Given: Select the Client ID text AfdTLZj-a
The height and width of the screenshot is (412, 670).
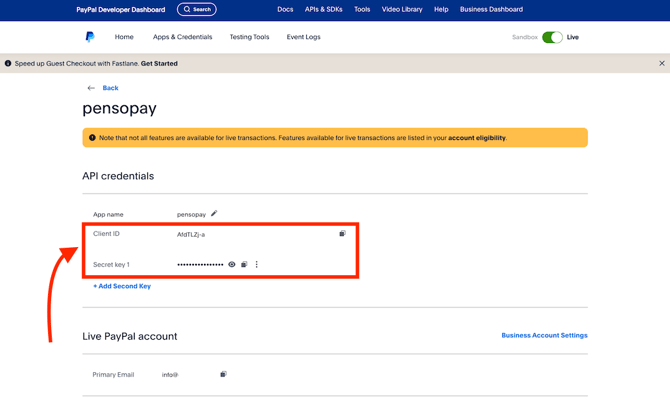Looking at the screenshot, I should (191, 234).
